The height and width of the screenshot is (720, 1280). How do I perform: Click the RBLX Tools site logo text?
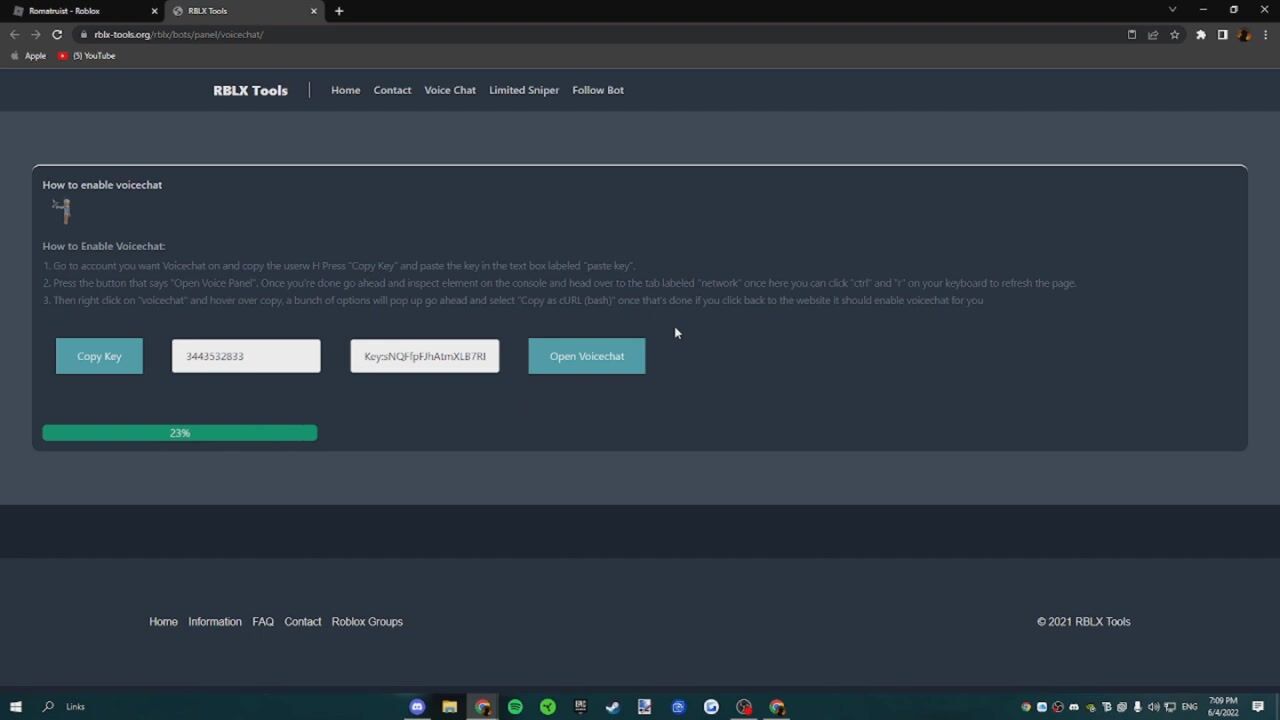coord(250,90)
